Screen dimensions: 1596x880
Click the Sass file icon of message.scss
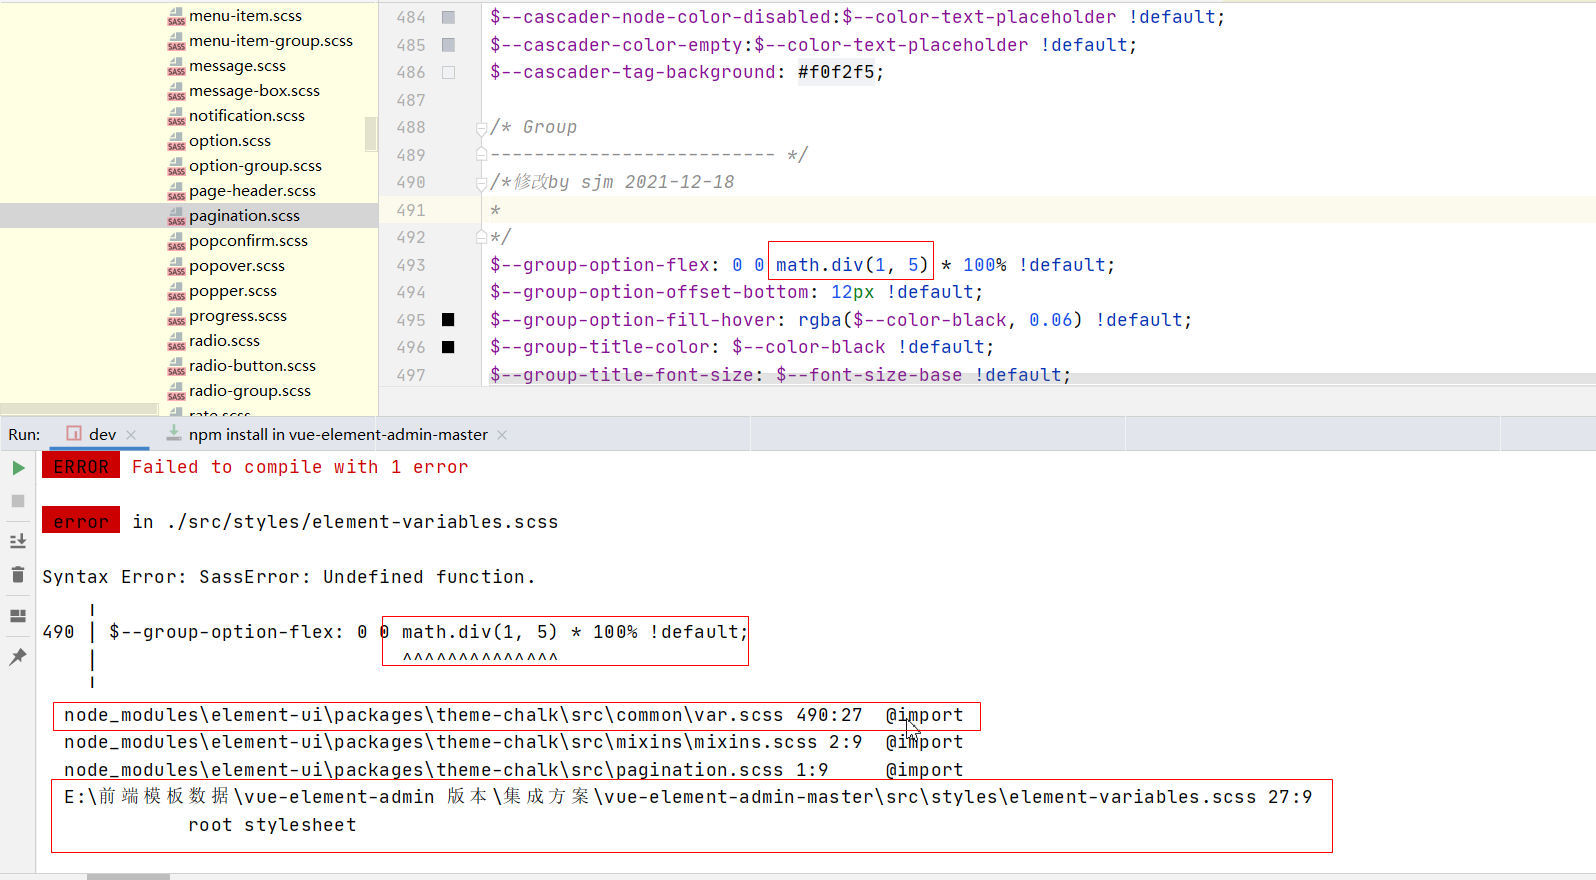pos(176,67)
